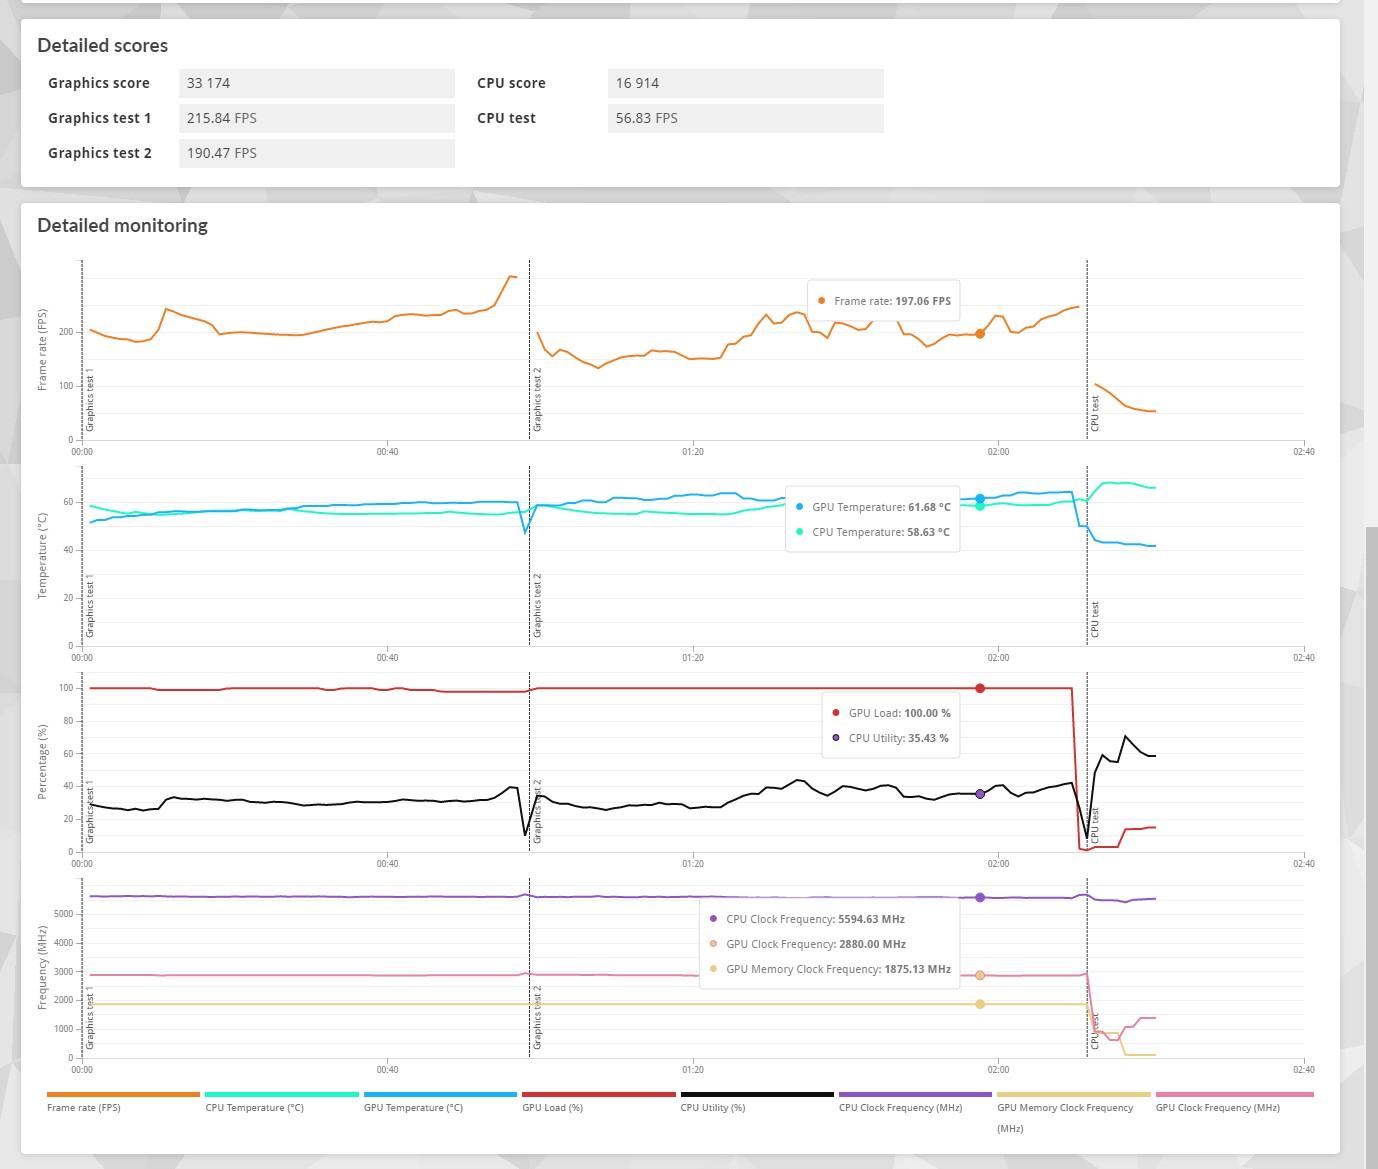The image size is (1378, 1169).
Task: Toggle the GPU Load (%) legend entry
Action: [x=598, y=1102]
